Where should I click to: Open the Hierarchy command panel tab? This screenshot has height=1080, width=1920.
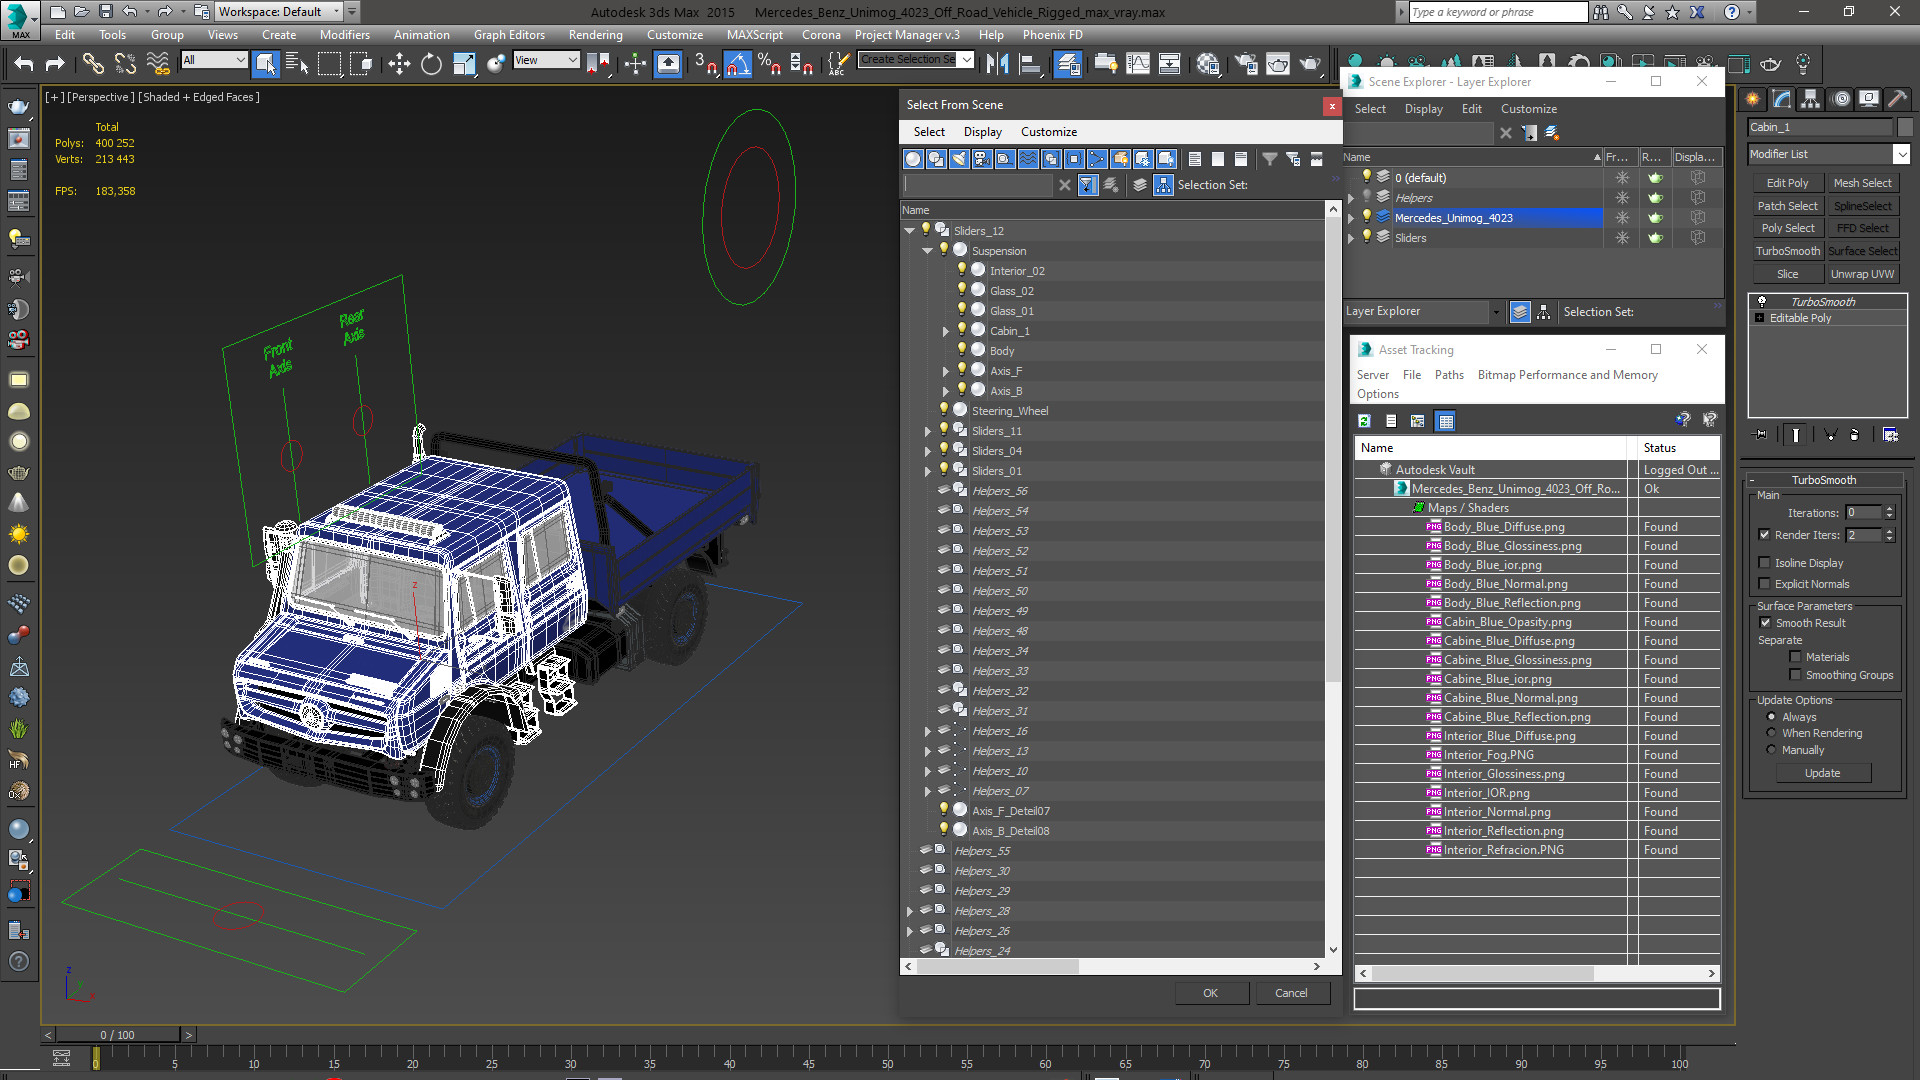(1810, 99)
